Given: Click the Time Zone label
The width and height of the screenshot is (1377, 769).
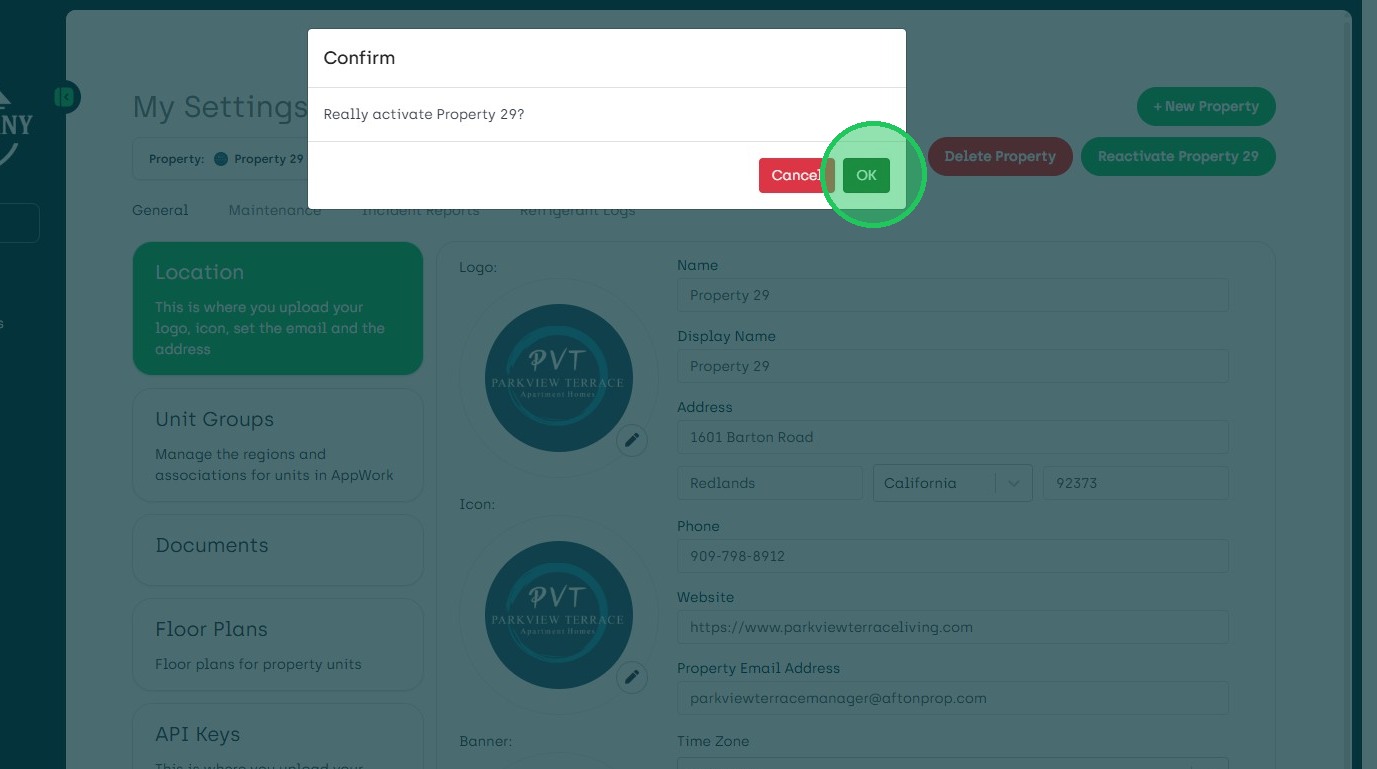Looking at the screenshot, I should (x=713, y=741).
